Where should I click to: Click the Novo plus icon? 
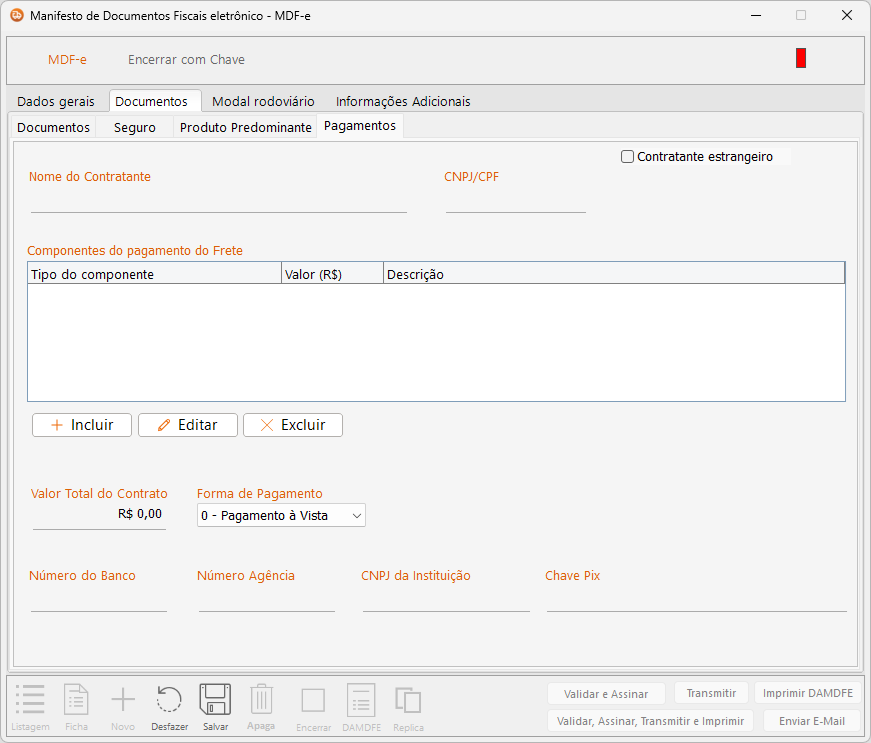(x=123, y=701)
